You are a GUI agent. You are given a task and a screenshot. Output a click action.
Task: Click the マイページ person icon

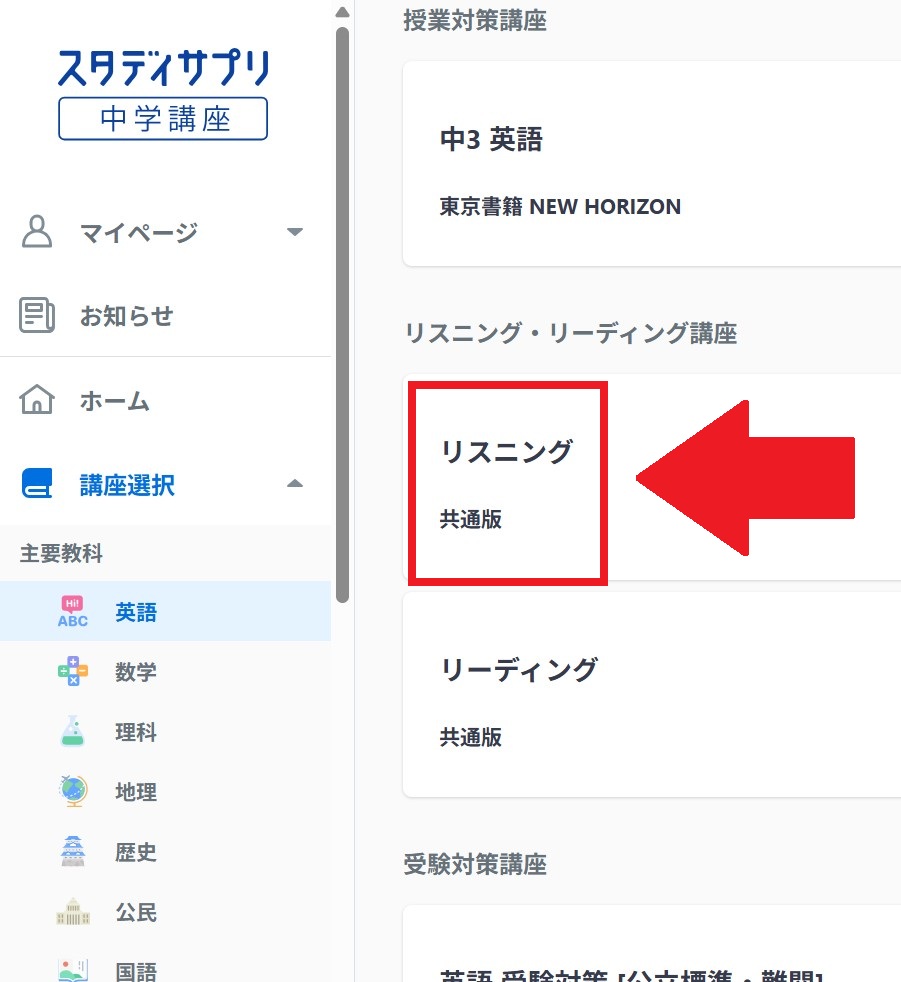[37, 231]
